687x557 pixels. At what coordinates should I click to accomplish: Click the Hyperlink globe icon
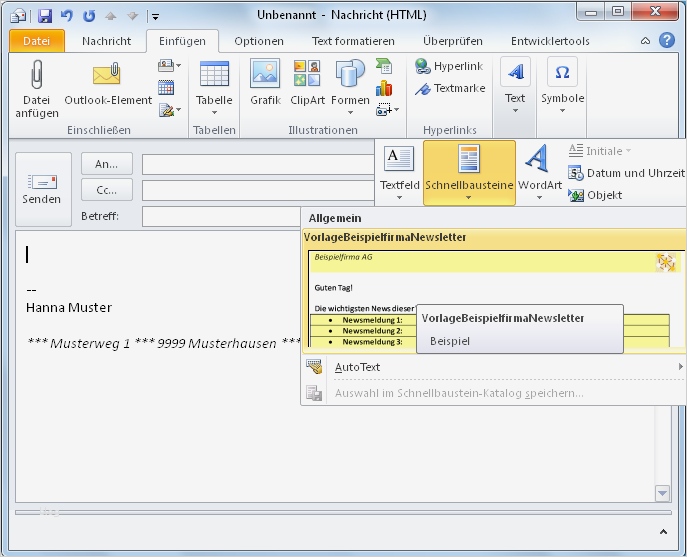pos(422,67)
